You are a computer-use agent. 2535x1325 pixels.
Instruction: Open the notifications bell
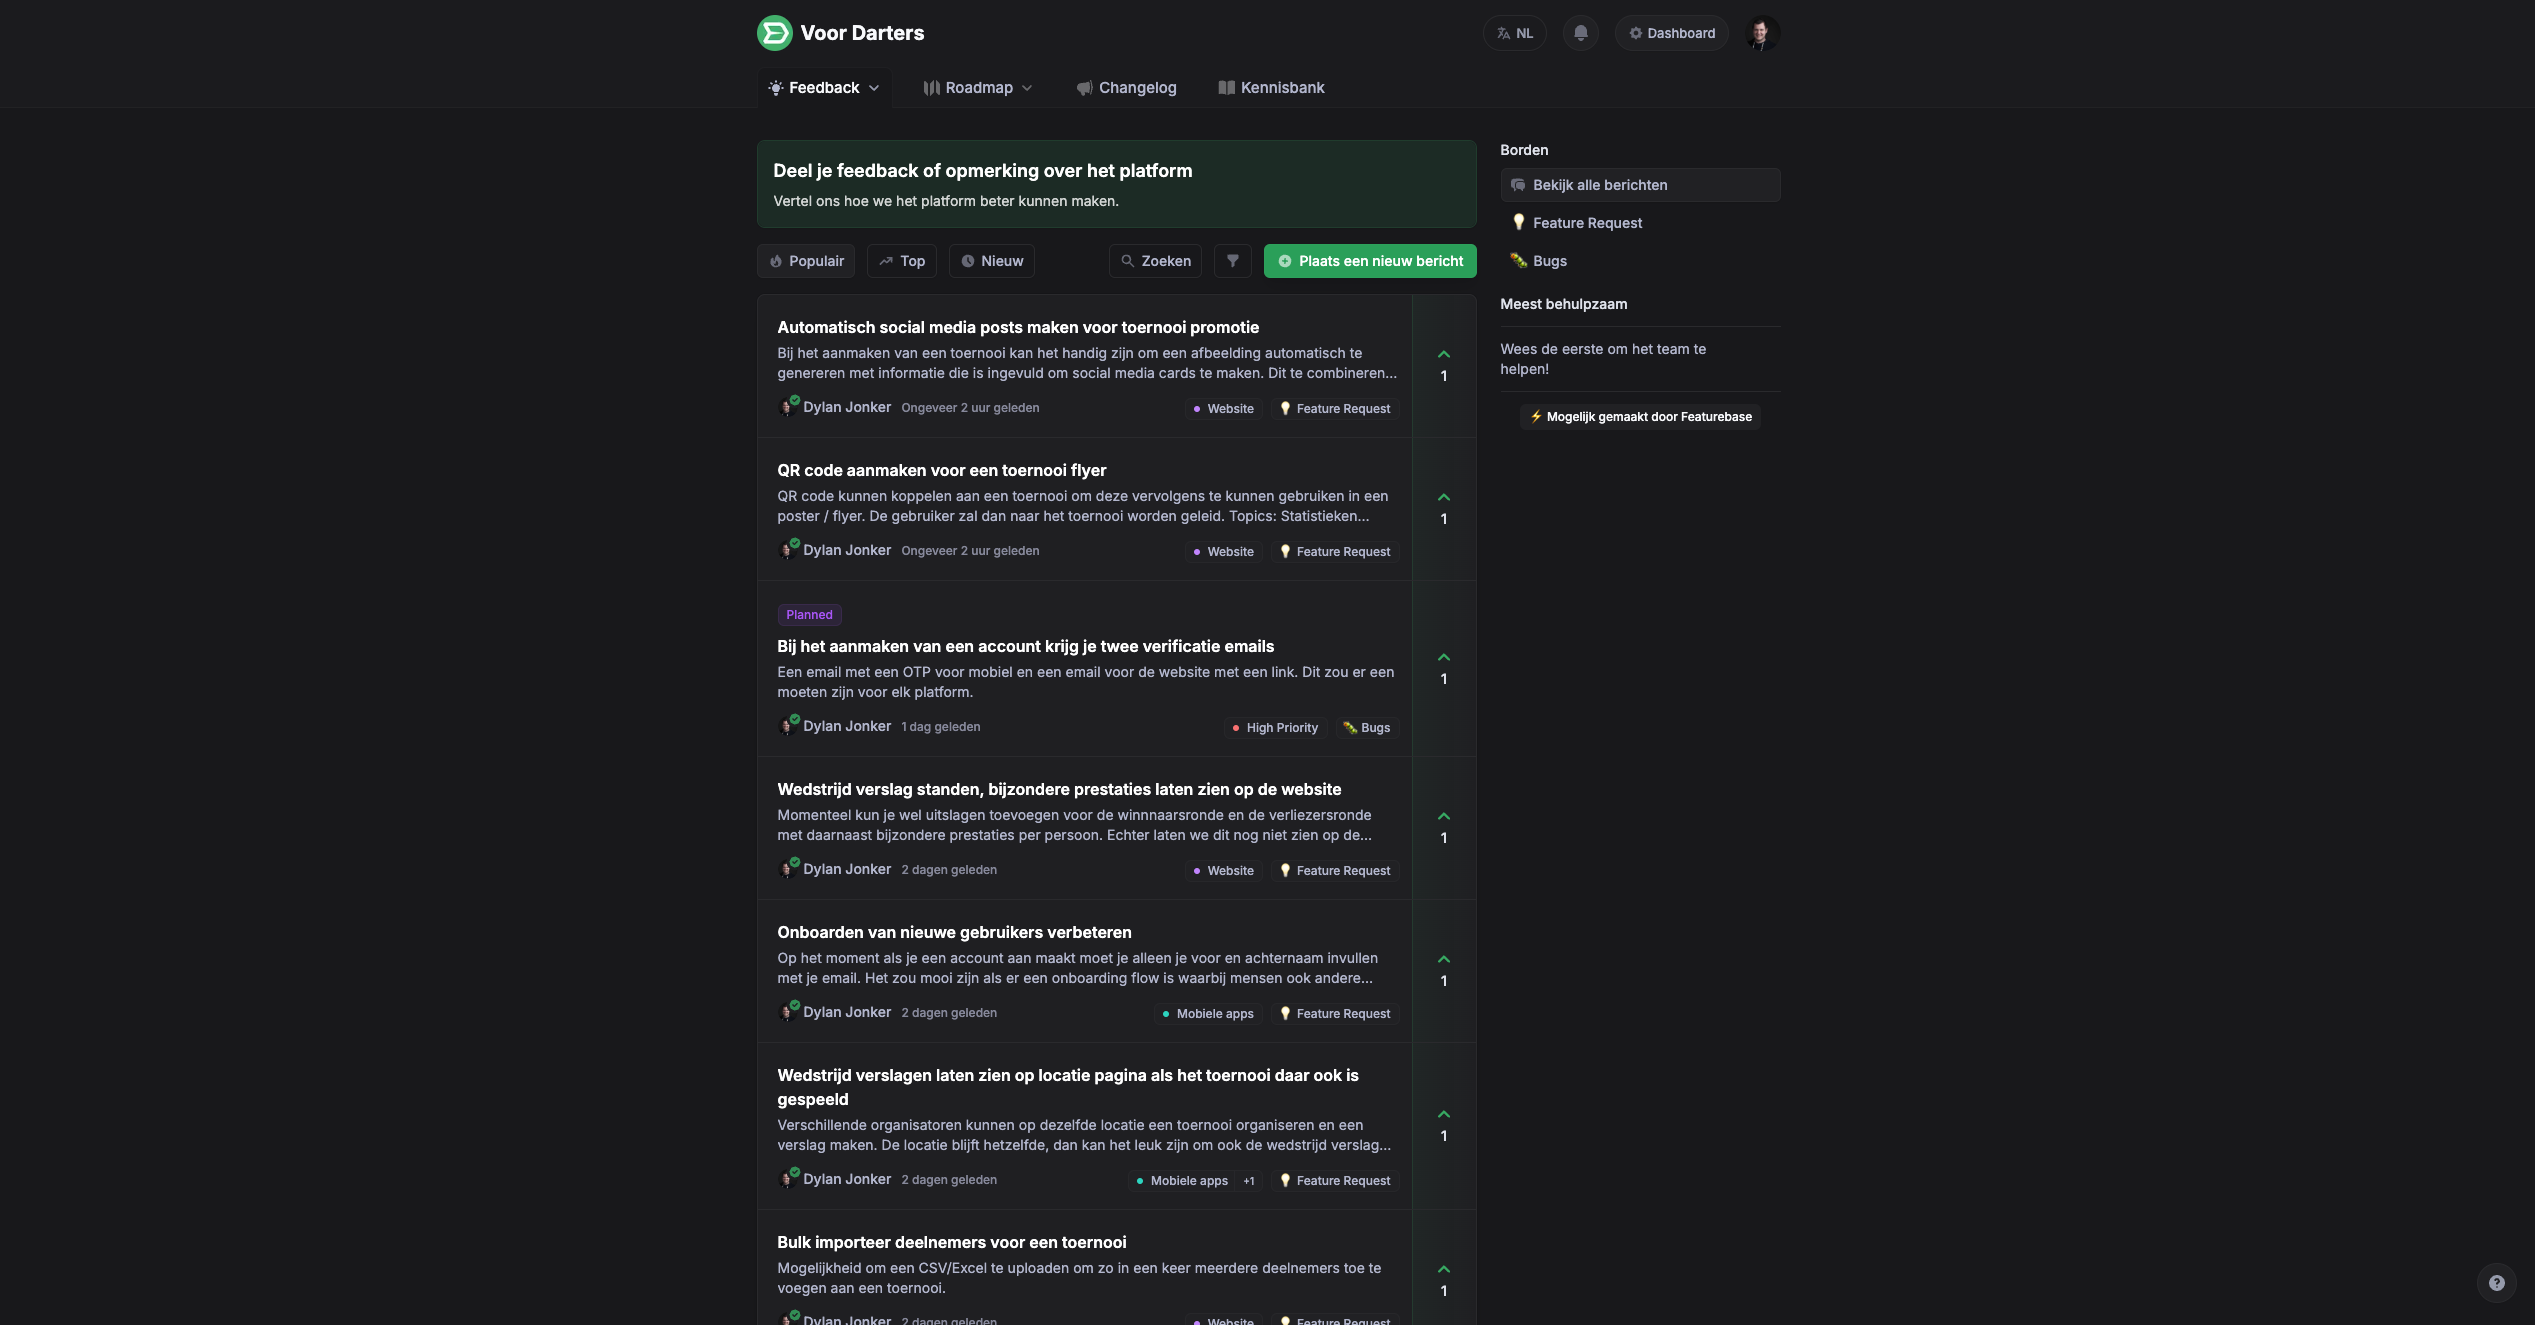tap(1580, 33)
